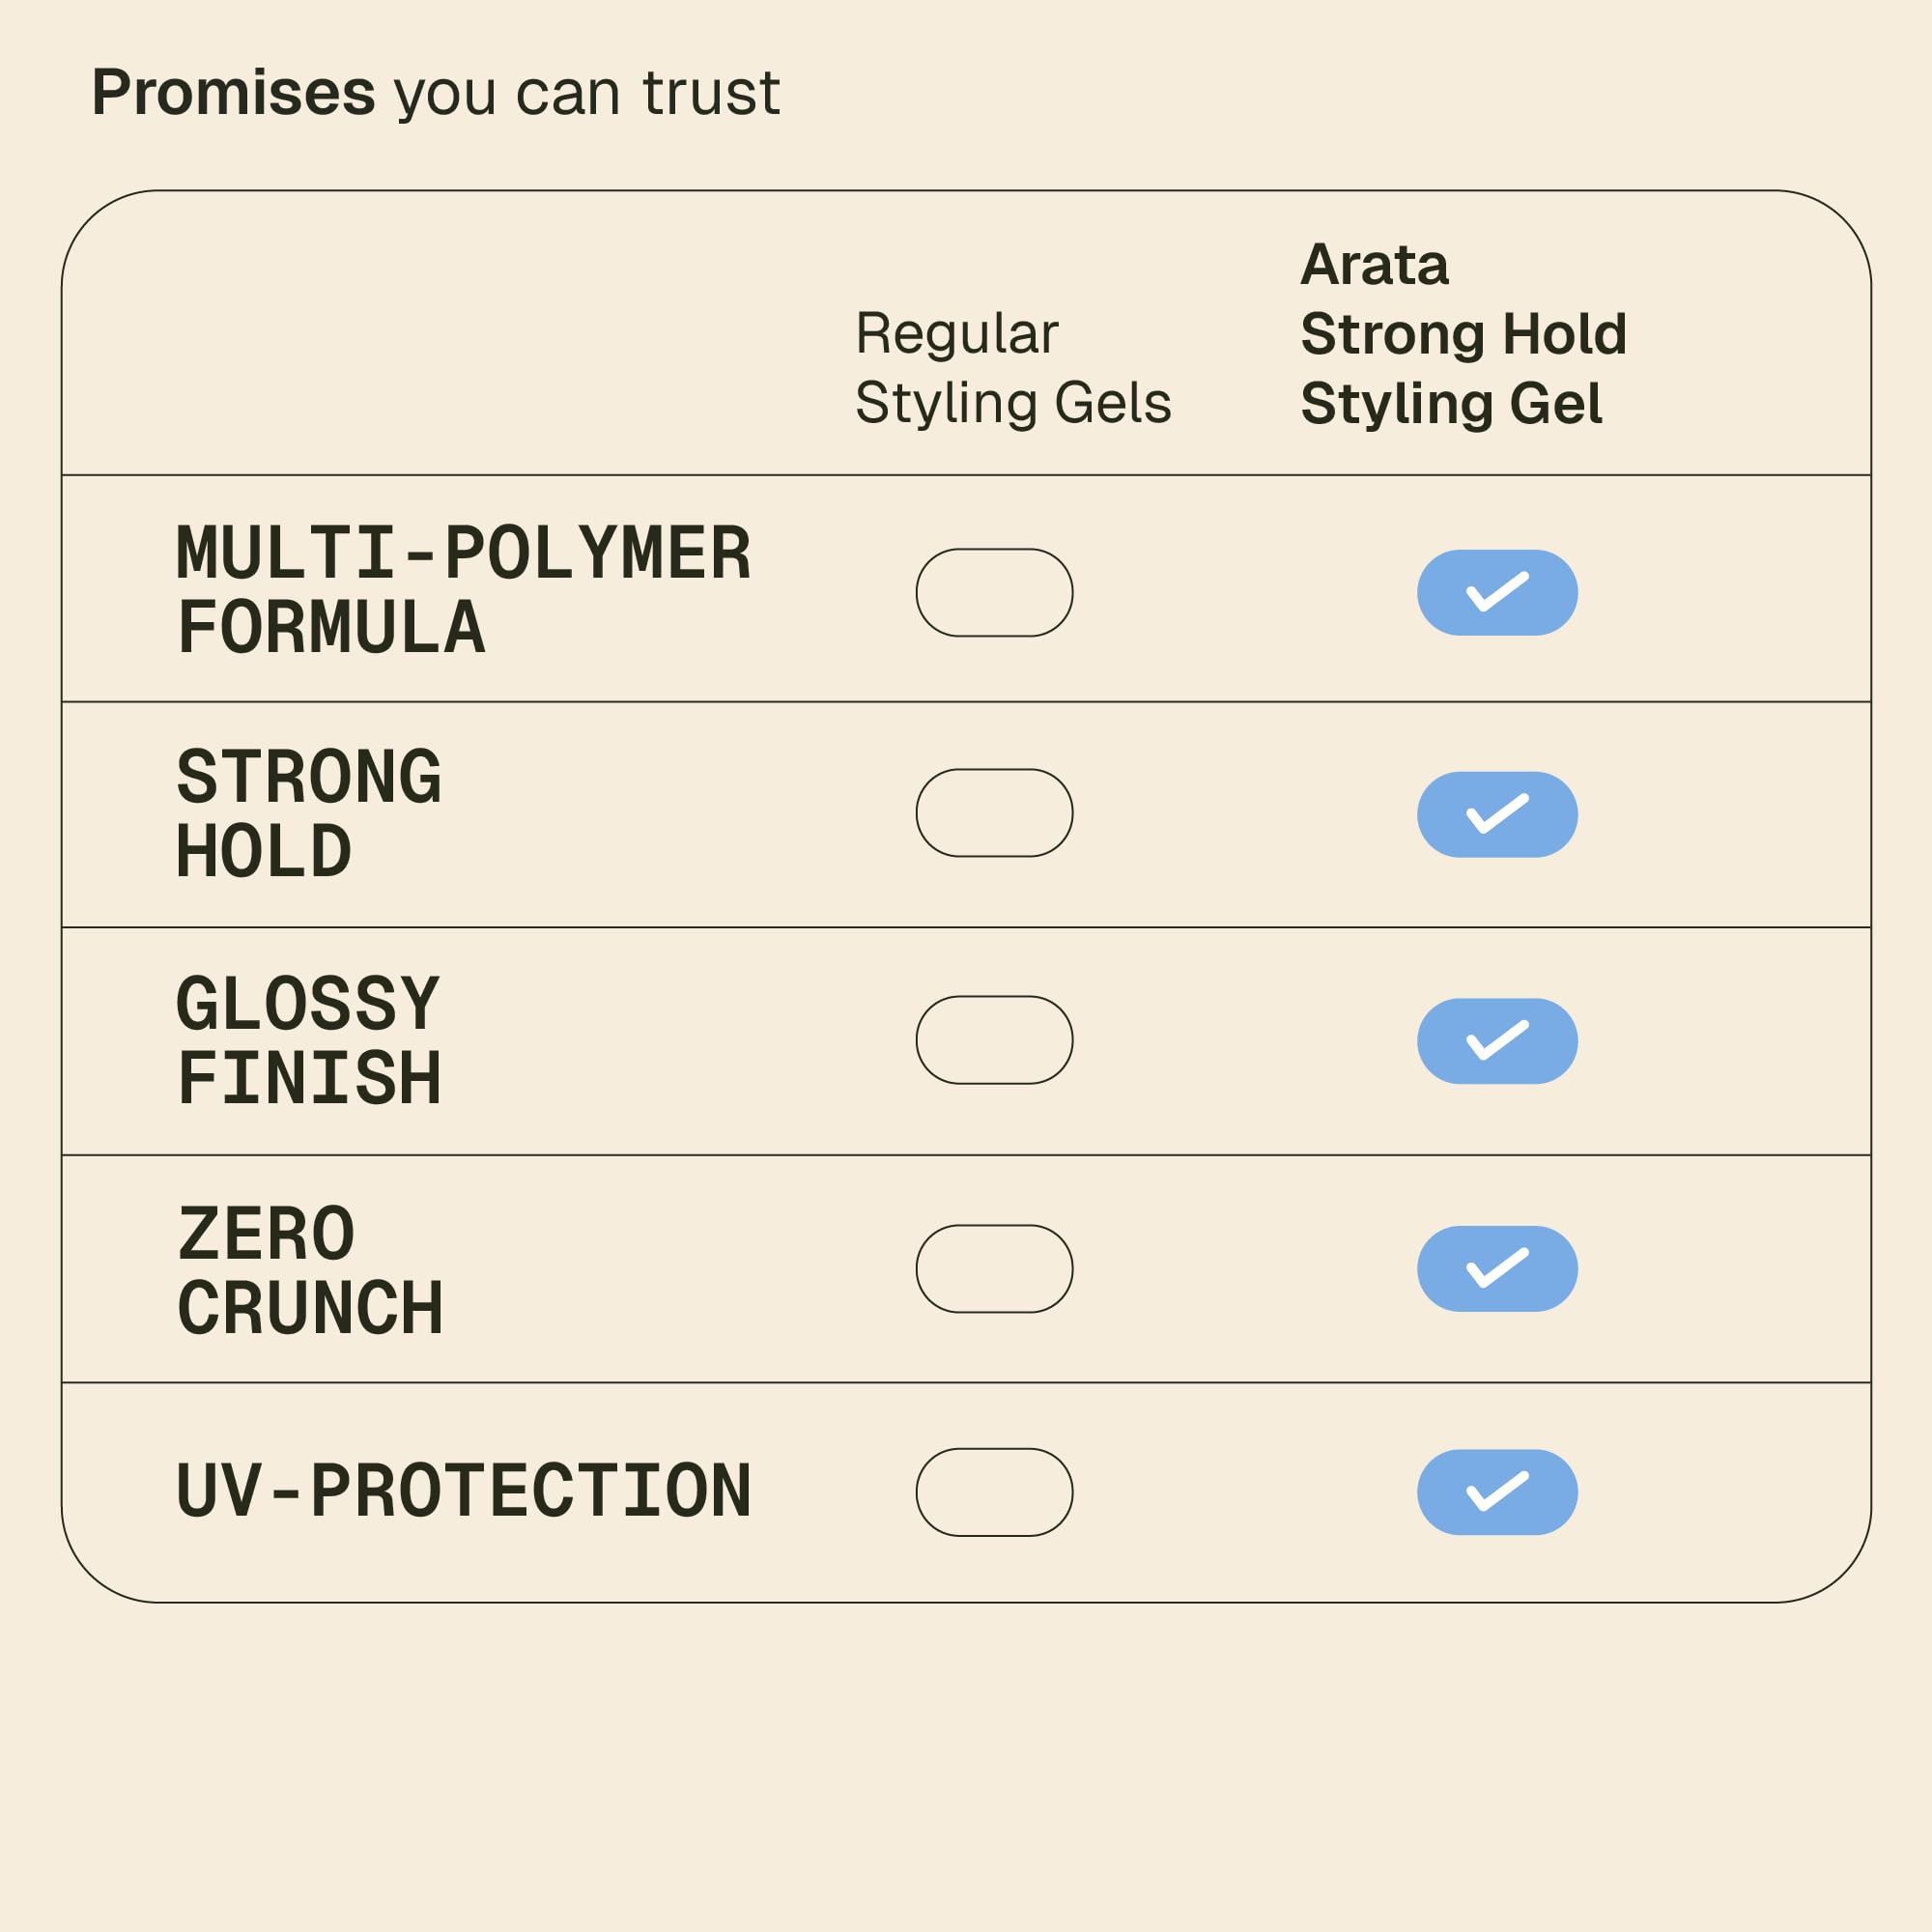This screenshot has height=1932, width=1932.
Task: Click 'you can trust' heading text
Action: point(587,93)
